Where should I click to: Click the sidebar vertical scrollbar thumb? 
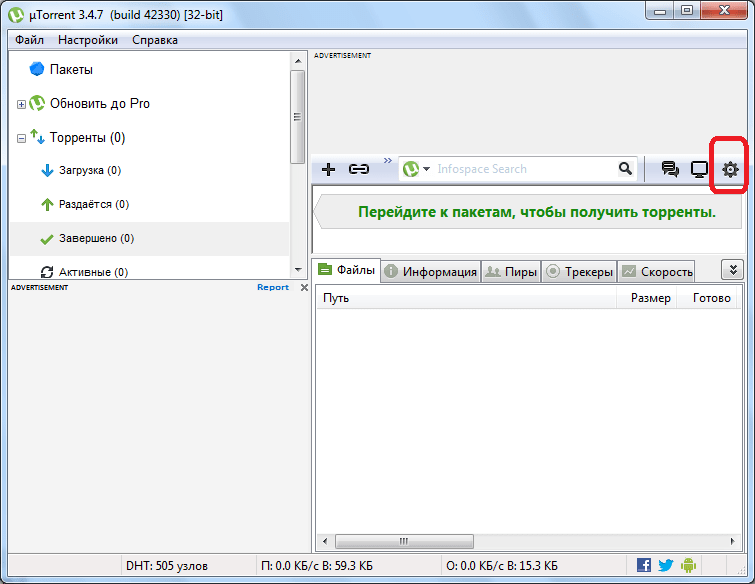tap(298, 117)
